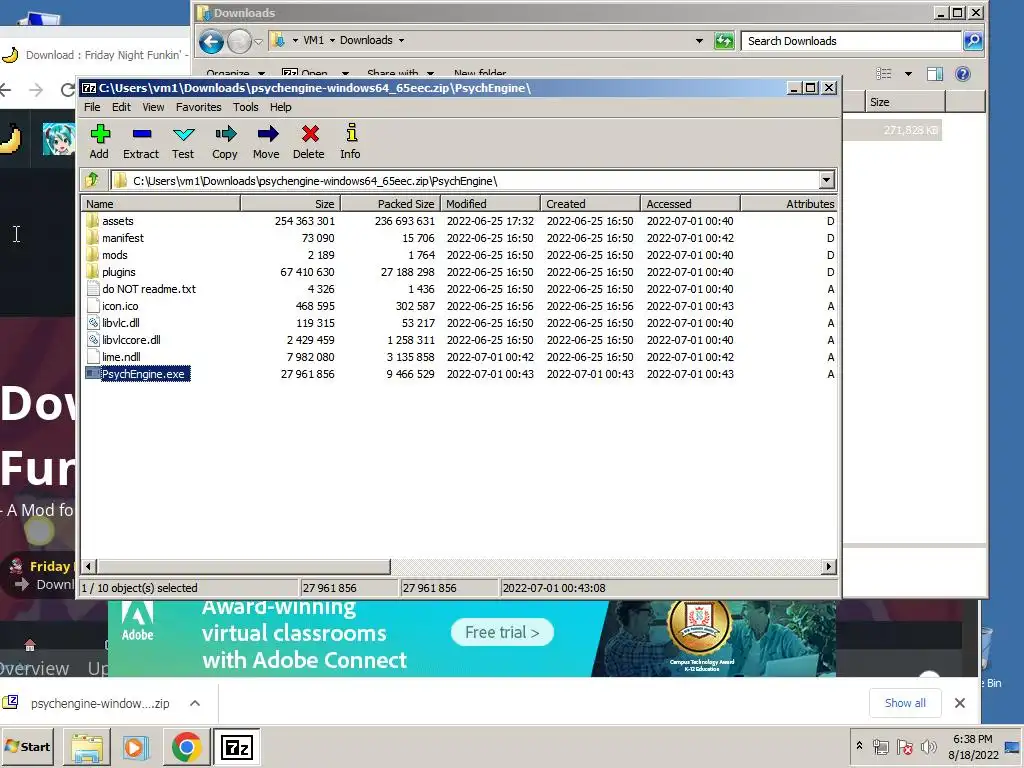Click the horizontal scrollbar left arrow
Image resolution: width=1024 pixels, height=768 pixels.
pos(89,566)
